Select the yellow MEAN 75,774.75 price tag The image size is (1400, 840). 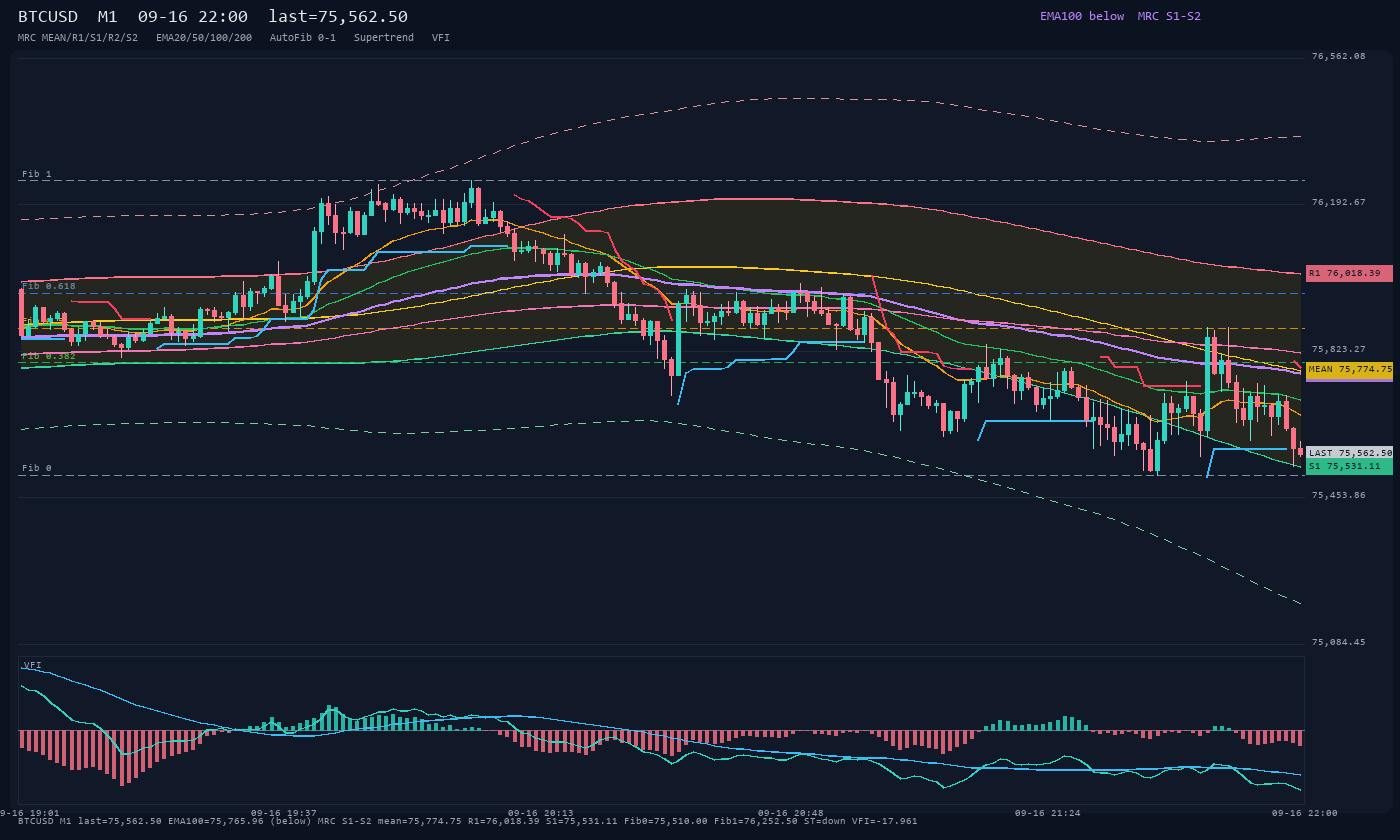[x=1349, y=369]
